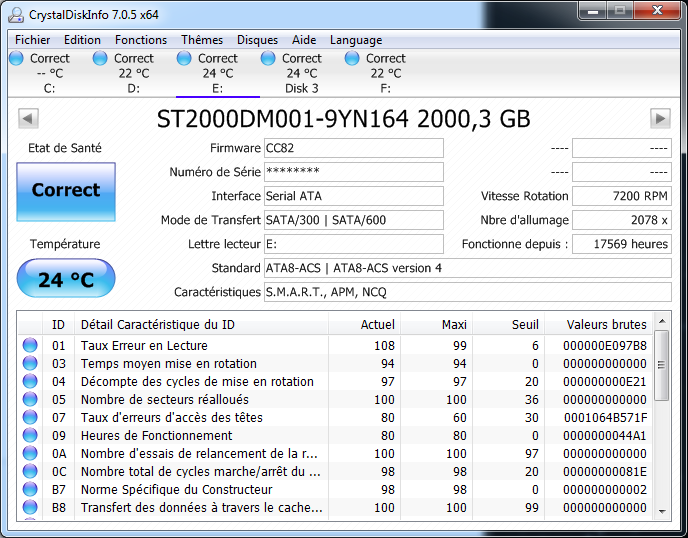Click the ATA8-ACS standard field
The image size is (688, 538).
tap(468, 268)
